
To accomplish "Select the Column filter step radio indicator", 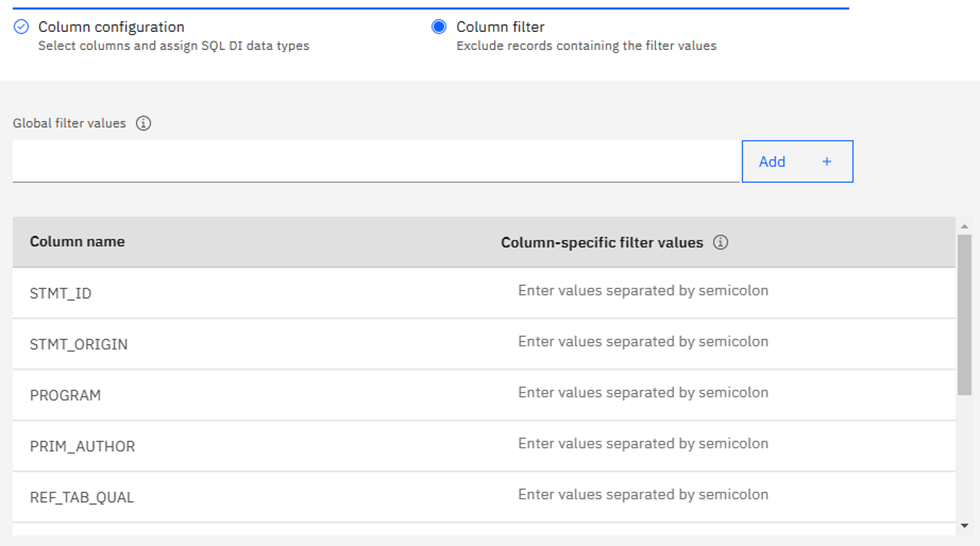I will (439, 27).
